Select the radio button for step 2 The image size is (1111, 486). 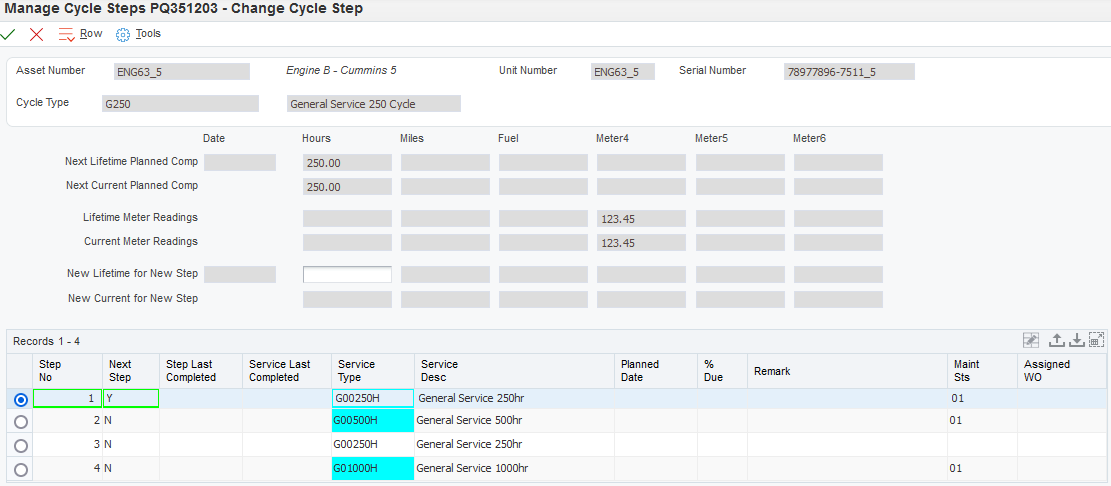click(21, 422)
